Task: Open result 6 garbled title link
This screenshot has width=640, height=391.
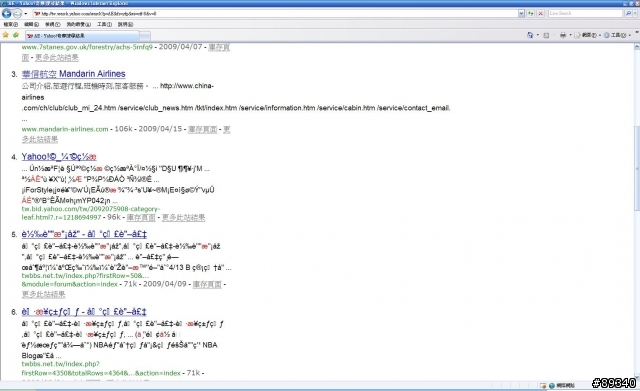Action: pos(84,312)
